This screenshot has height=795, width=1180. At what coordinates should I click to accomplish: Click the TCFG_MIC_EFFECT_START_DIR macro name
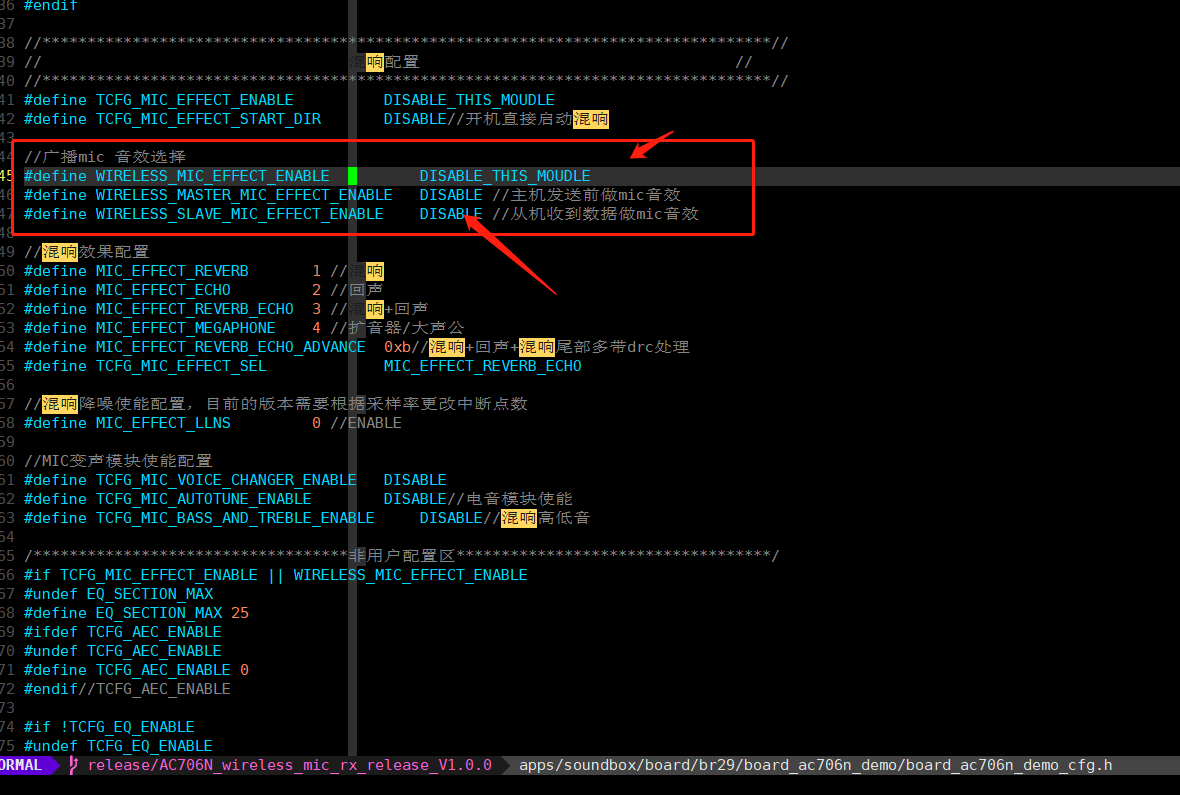click(208, 119)
